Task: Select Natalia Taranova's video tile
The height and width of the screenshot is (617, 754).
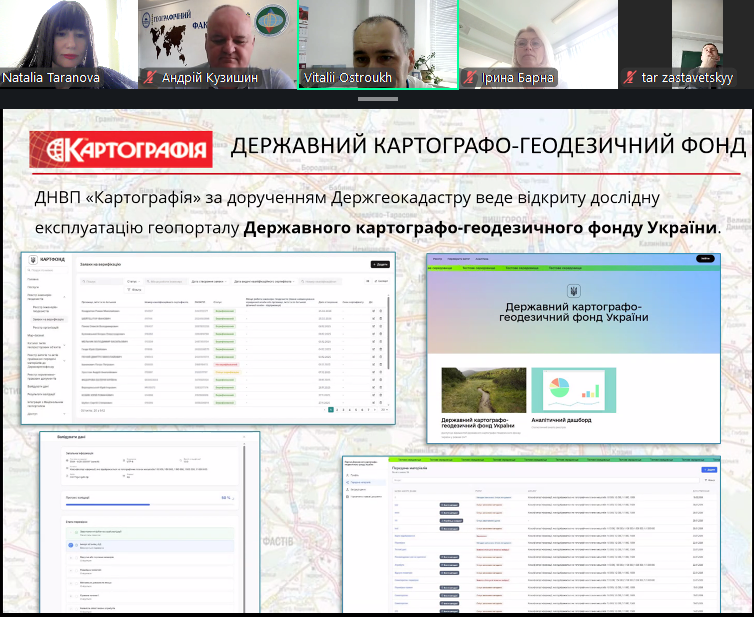Action: (69, 44)
